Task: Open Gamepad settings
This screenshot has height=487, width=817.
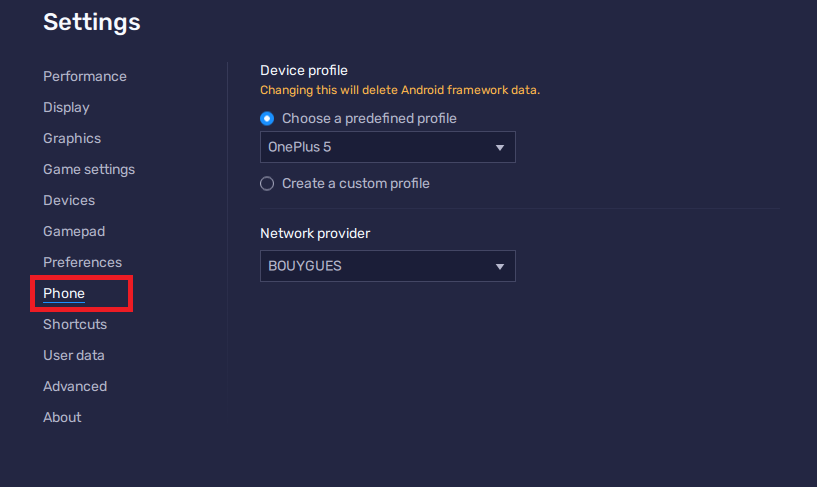Action: click(74, 231)
